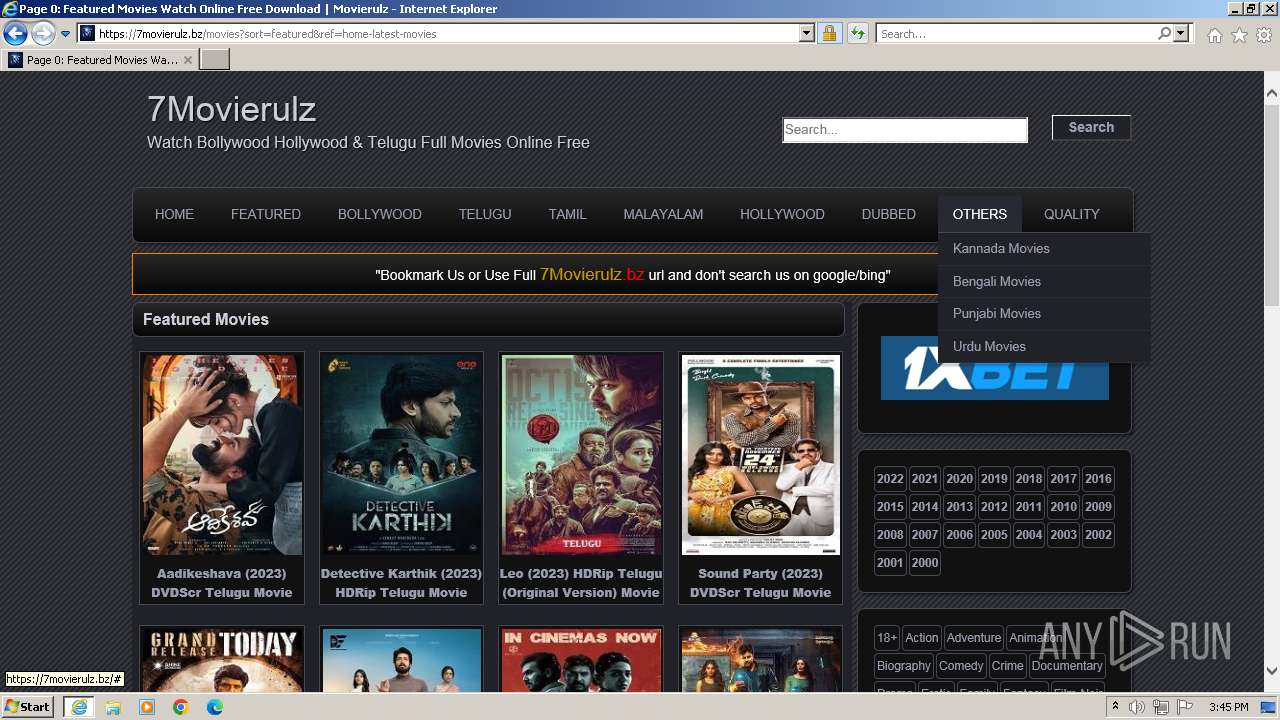Select the Comedy genre tag
The width and height of the screenshot is (1280, 720).
click(961, 666)
